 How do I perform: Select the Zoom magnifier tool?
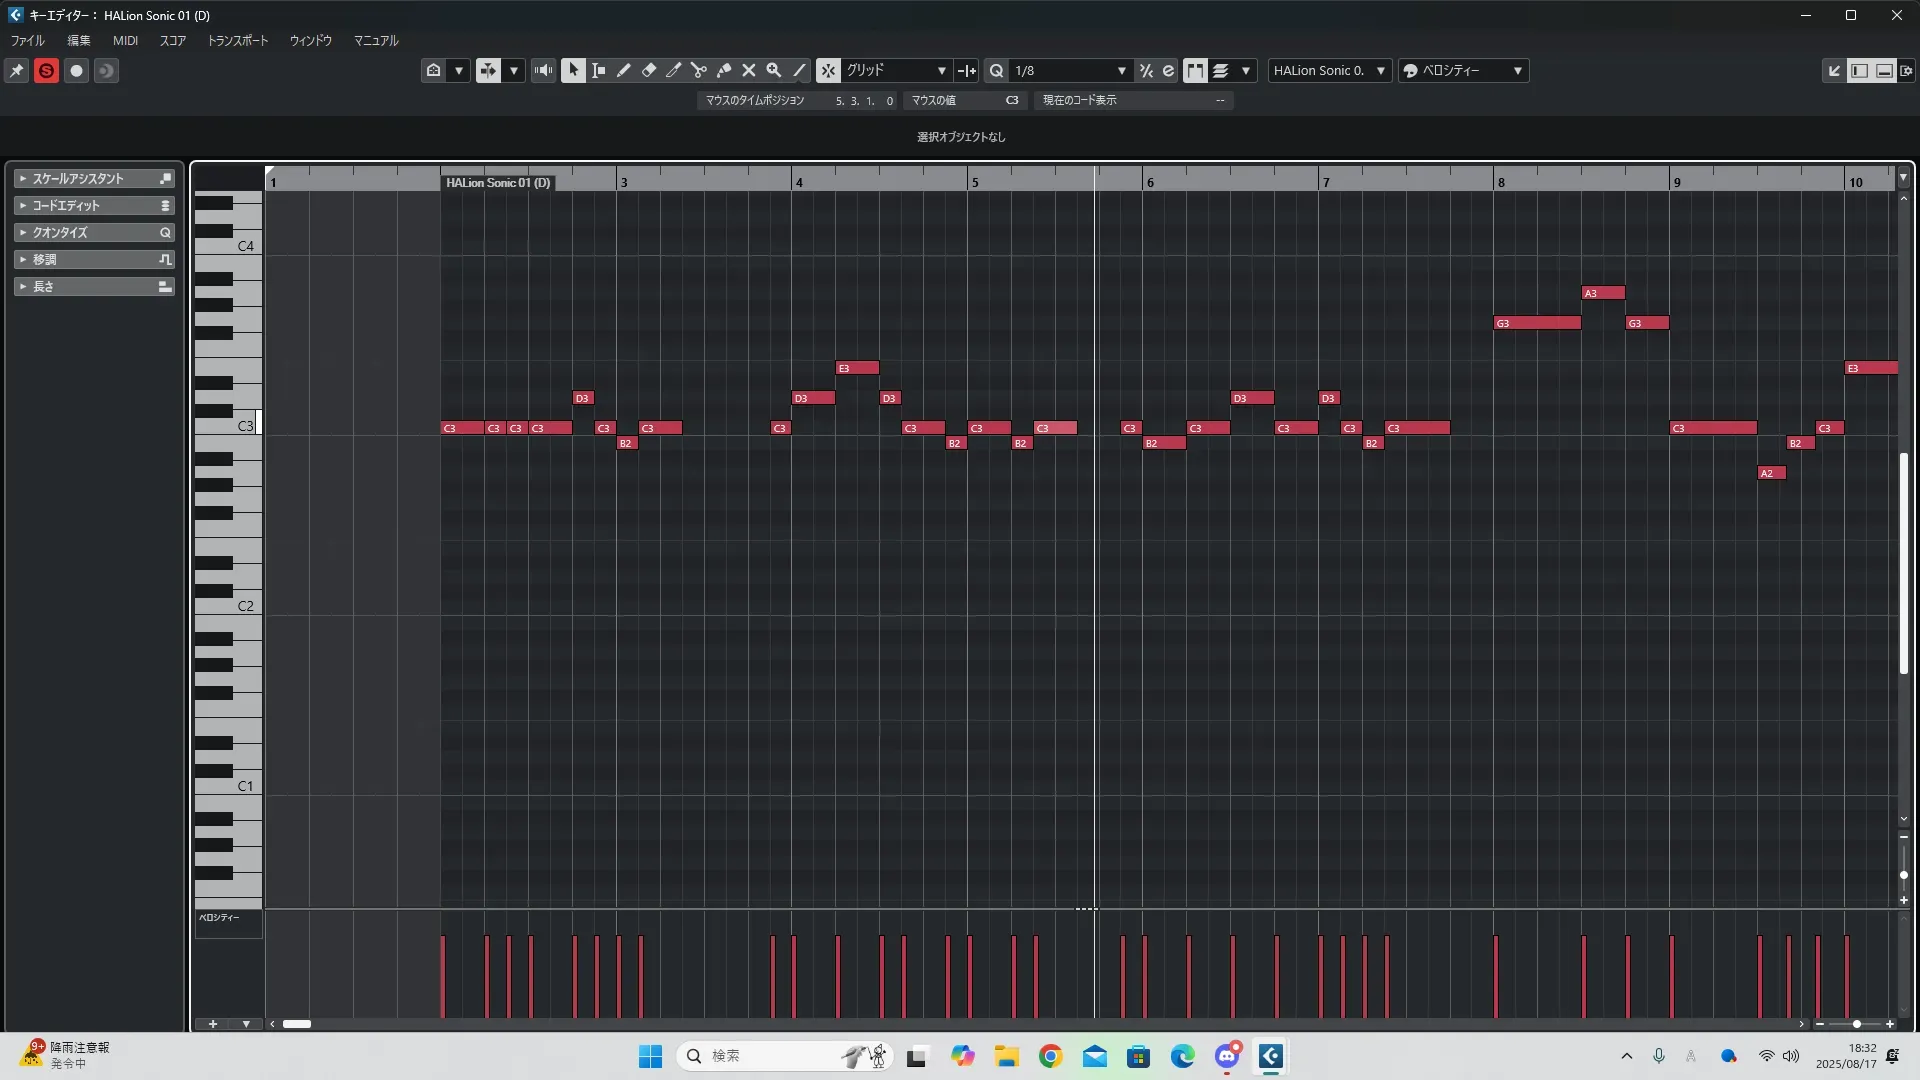coord(773,70)
